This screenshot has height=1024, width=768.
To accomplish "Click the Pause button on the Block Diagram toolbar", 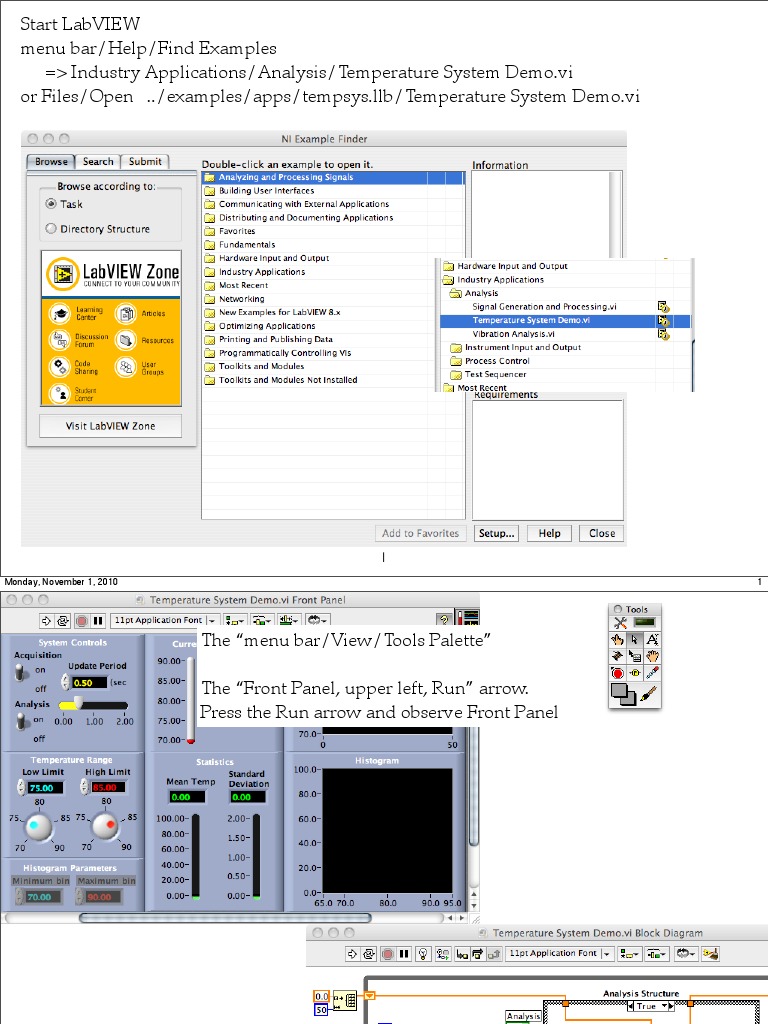I will 404,954.
